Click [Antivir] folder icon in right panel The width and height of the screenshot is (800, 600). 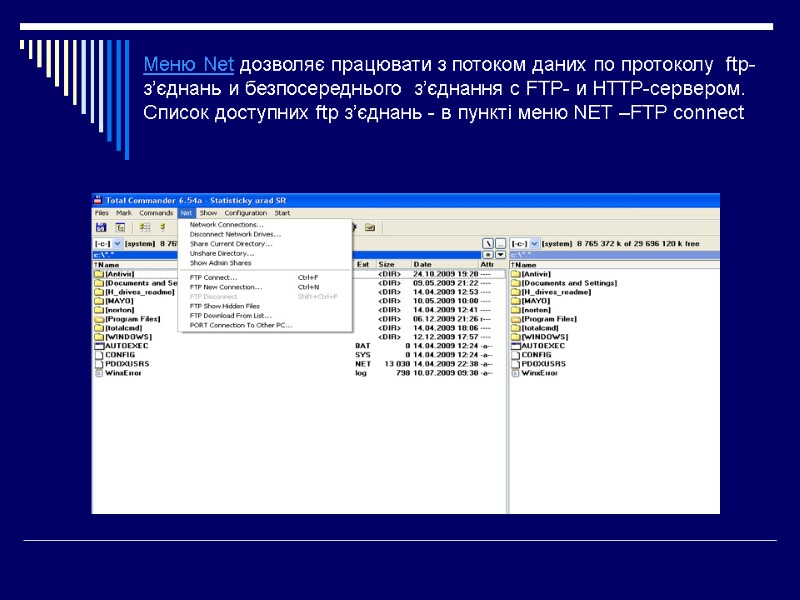coord(515,274)
